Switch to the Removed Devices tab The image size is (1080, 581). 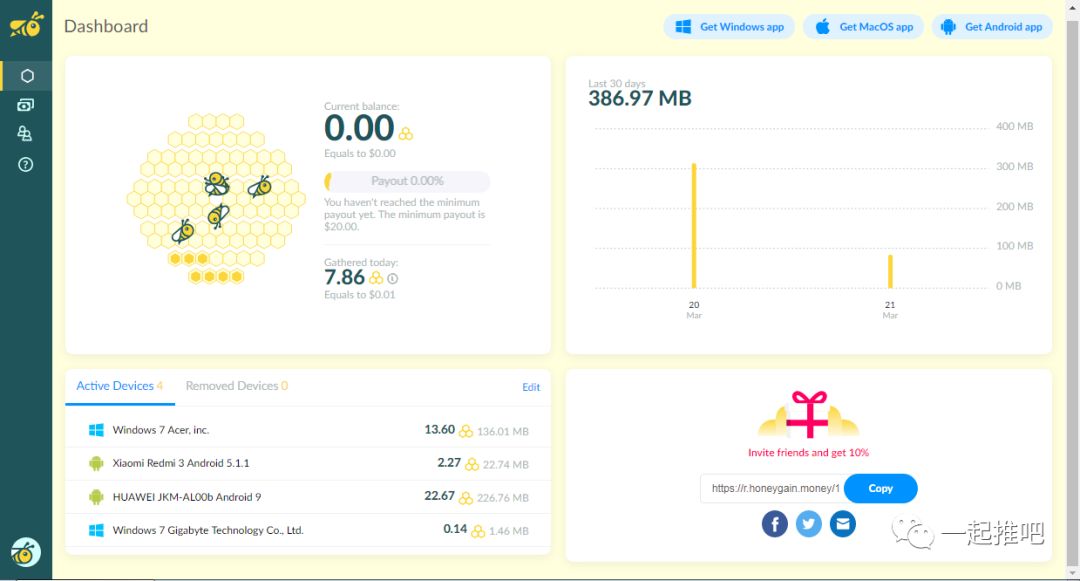[237, 386]
